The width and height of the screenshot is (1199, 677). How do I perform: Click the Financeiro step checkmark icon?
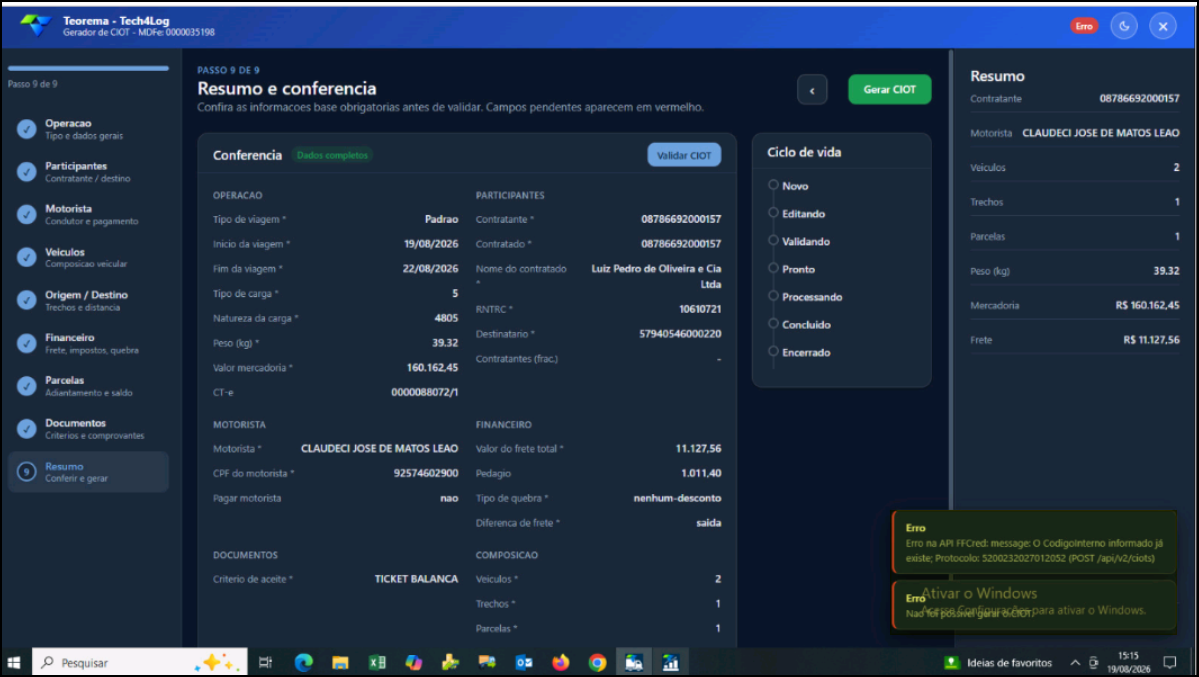click(x=27, y=343)
